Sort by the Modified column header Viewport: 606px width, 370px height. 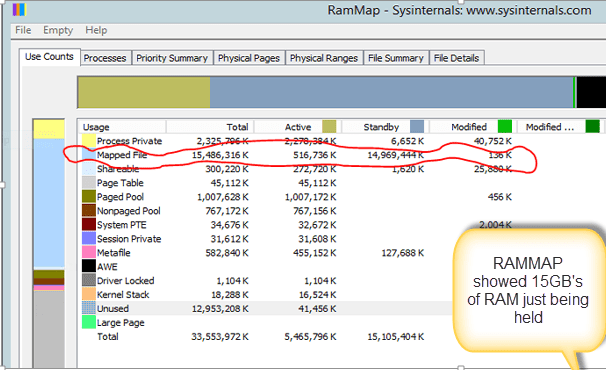(x=473, y=127)
